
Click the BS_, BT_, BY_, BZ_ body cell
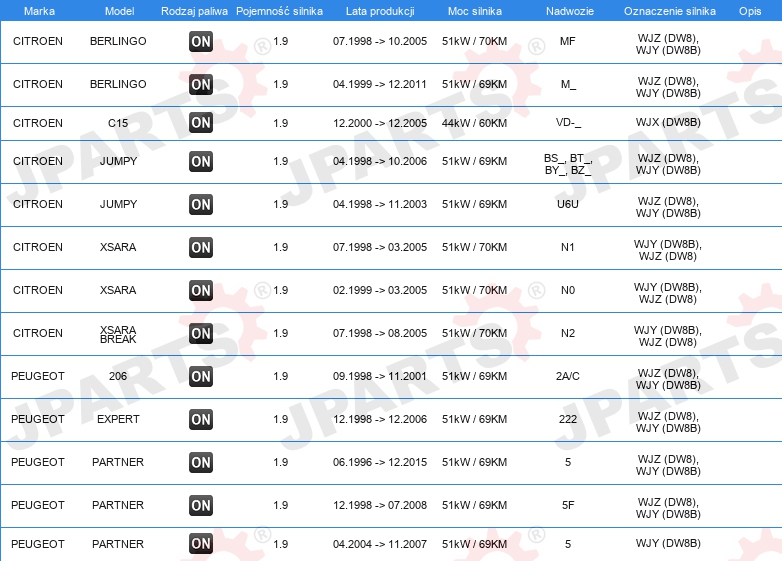(568, 165)
